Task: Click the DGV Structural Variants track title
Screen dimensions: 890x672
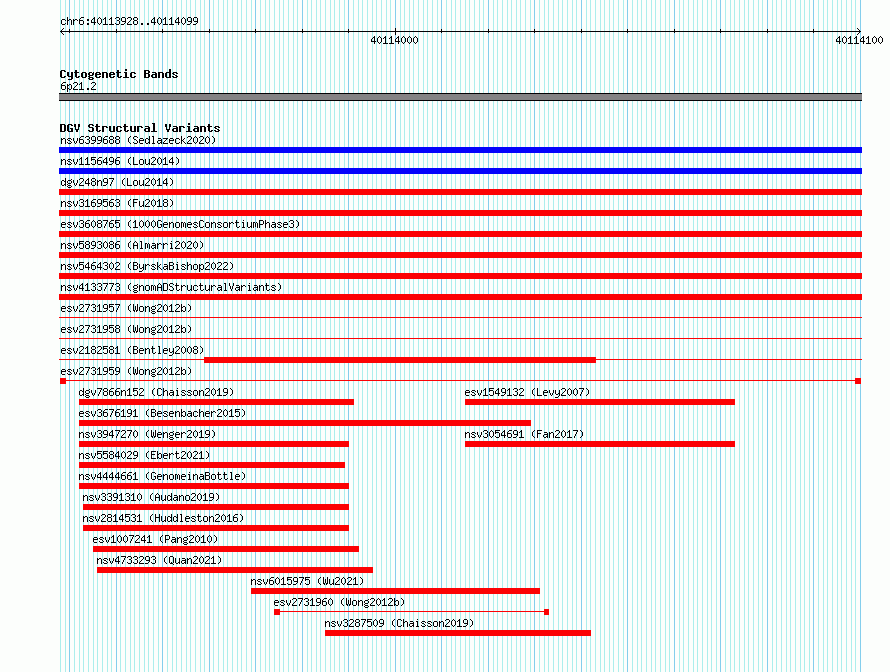Action: coord(140,128)
